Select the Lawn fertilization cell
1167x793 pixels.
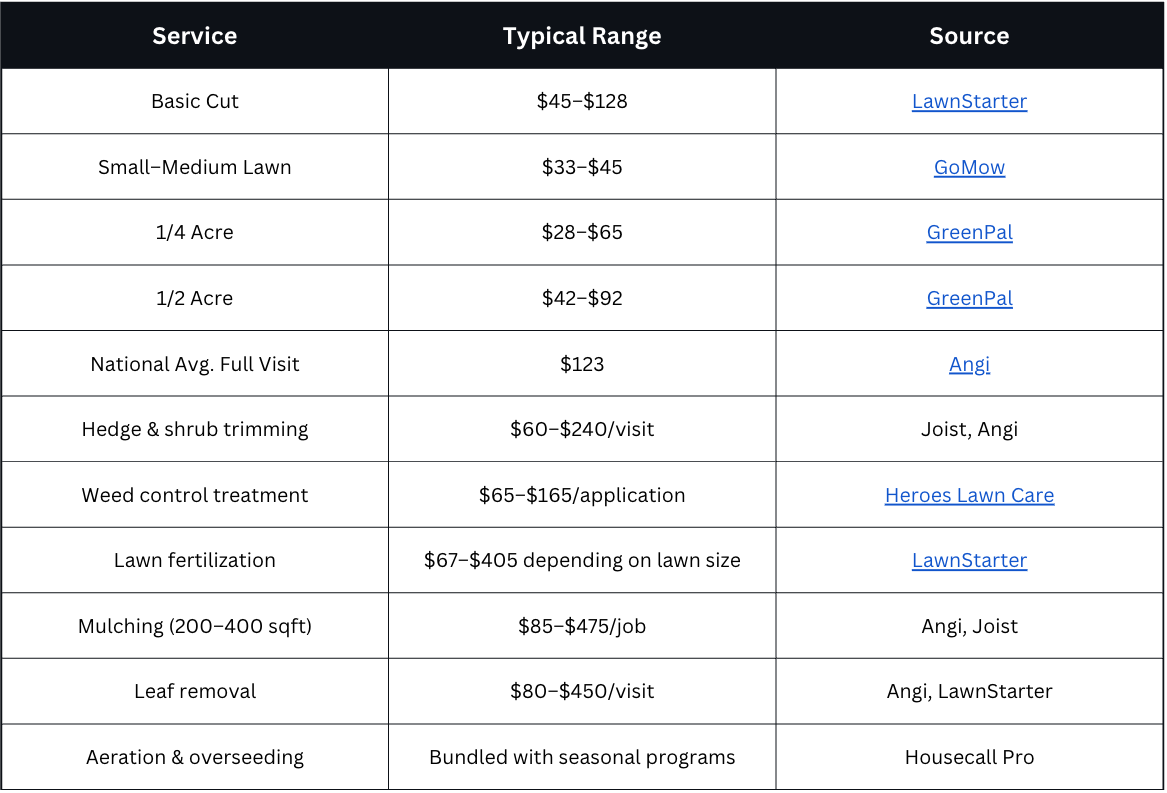pos(195,560)
